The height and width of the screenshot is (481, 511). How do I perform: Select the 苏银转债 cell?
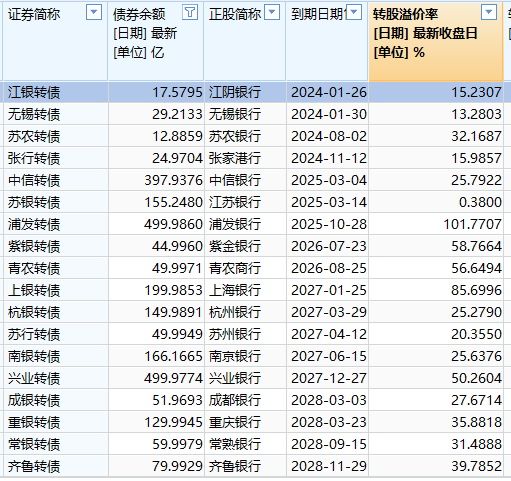[x=56, y=202]
